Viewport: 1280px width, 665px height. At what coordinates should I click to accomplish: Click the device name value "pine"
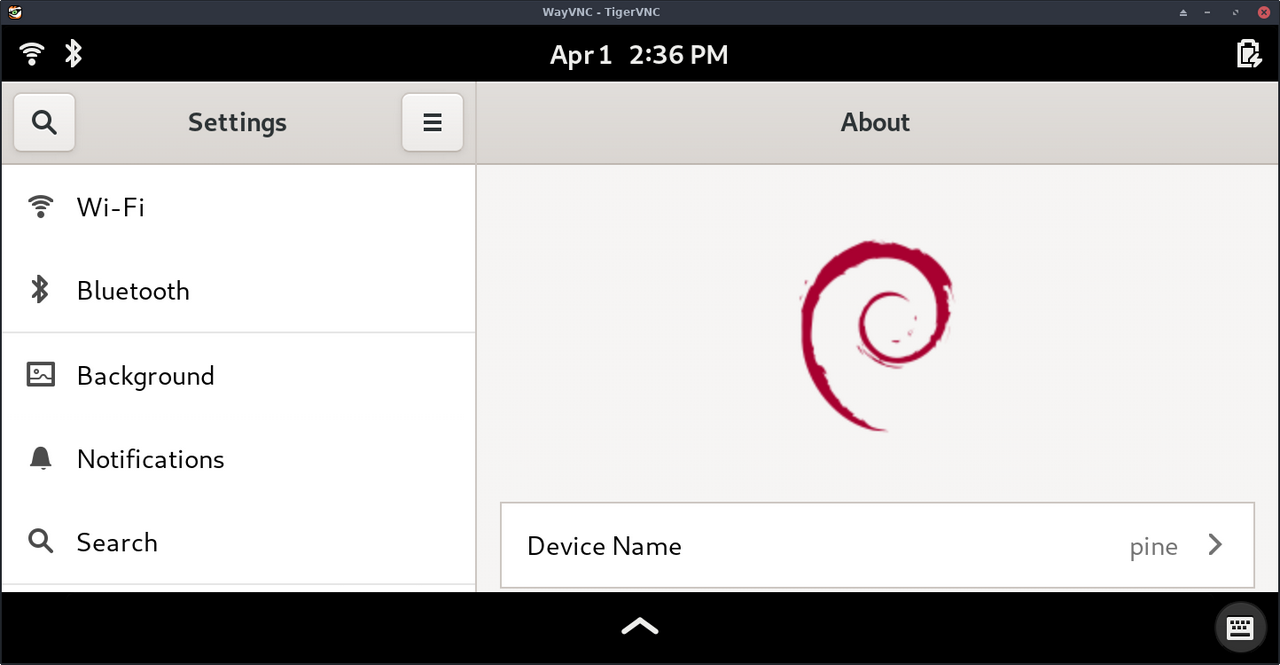pos(1153,547)
